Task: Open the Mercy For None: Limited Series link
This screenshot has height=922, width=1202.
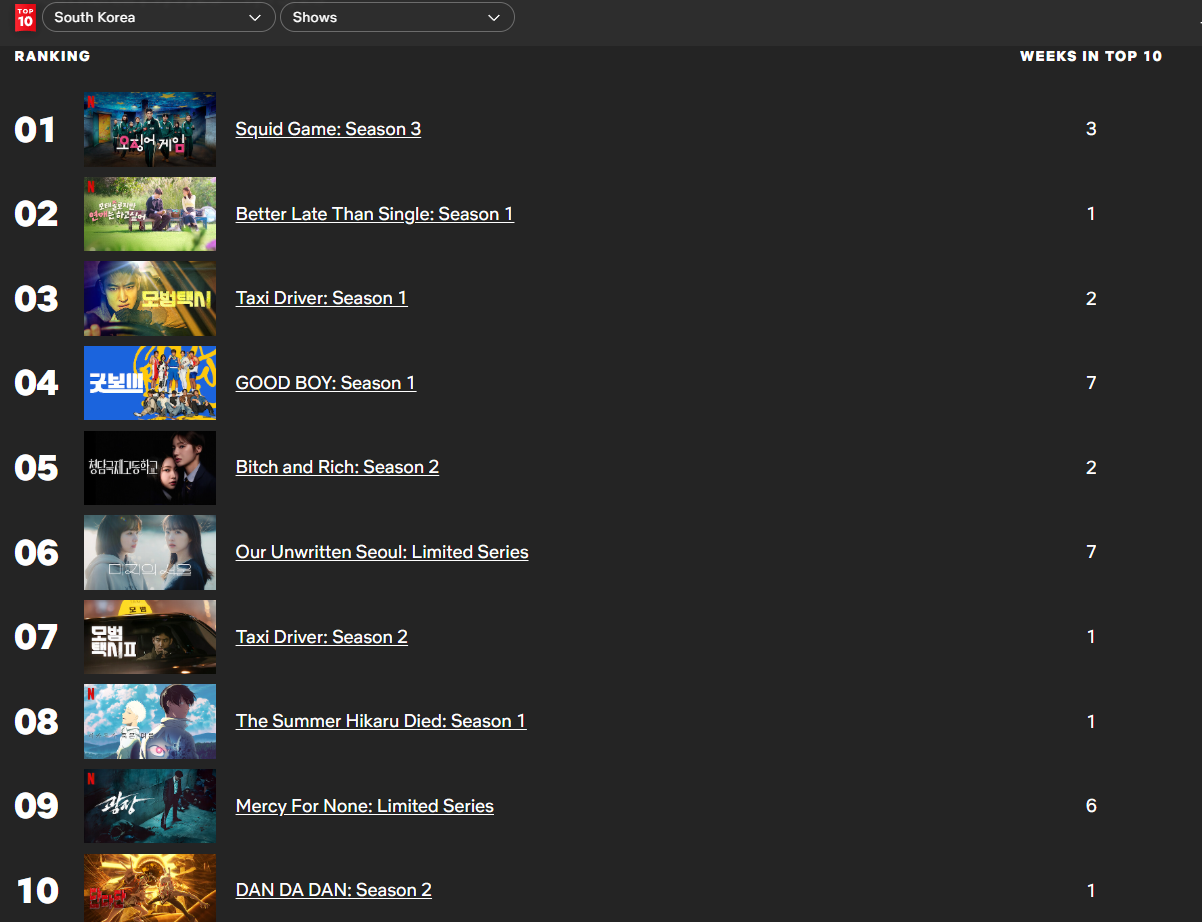Action: click(x=365, y=806)
